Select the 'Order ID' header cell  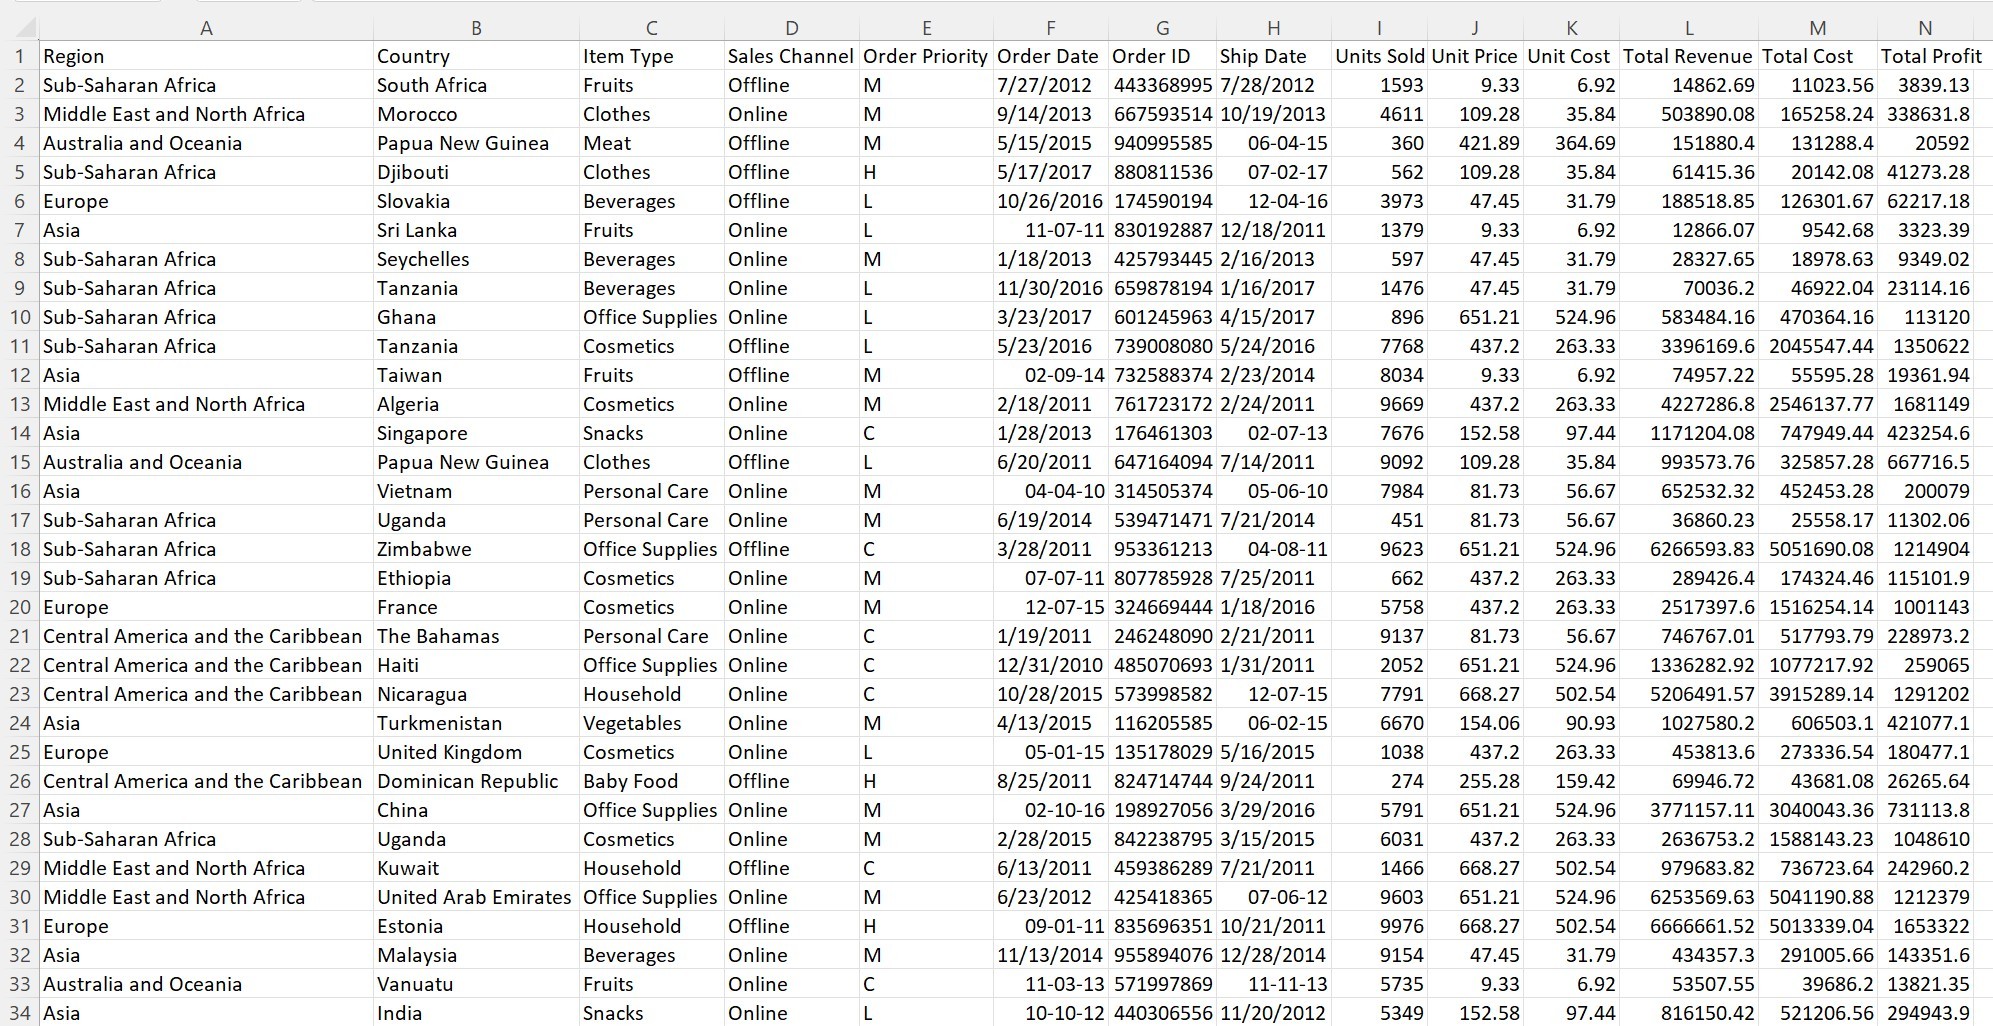click(x=1162, y=56)
